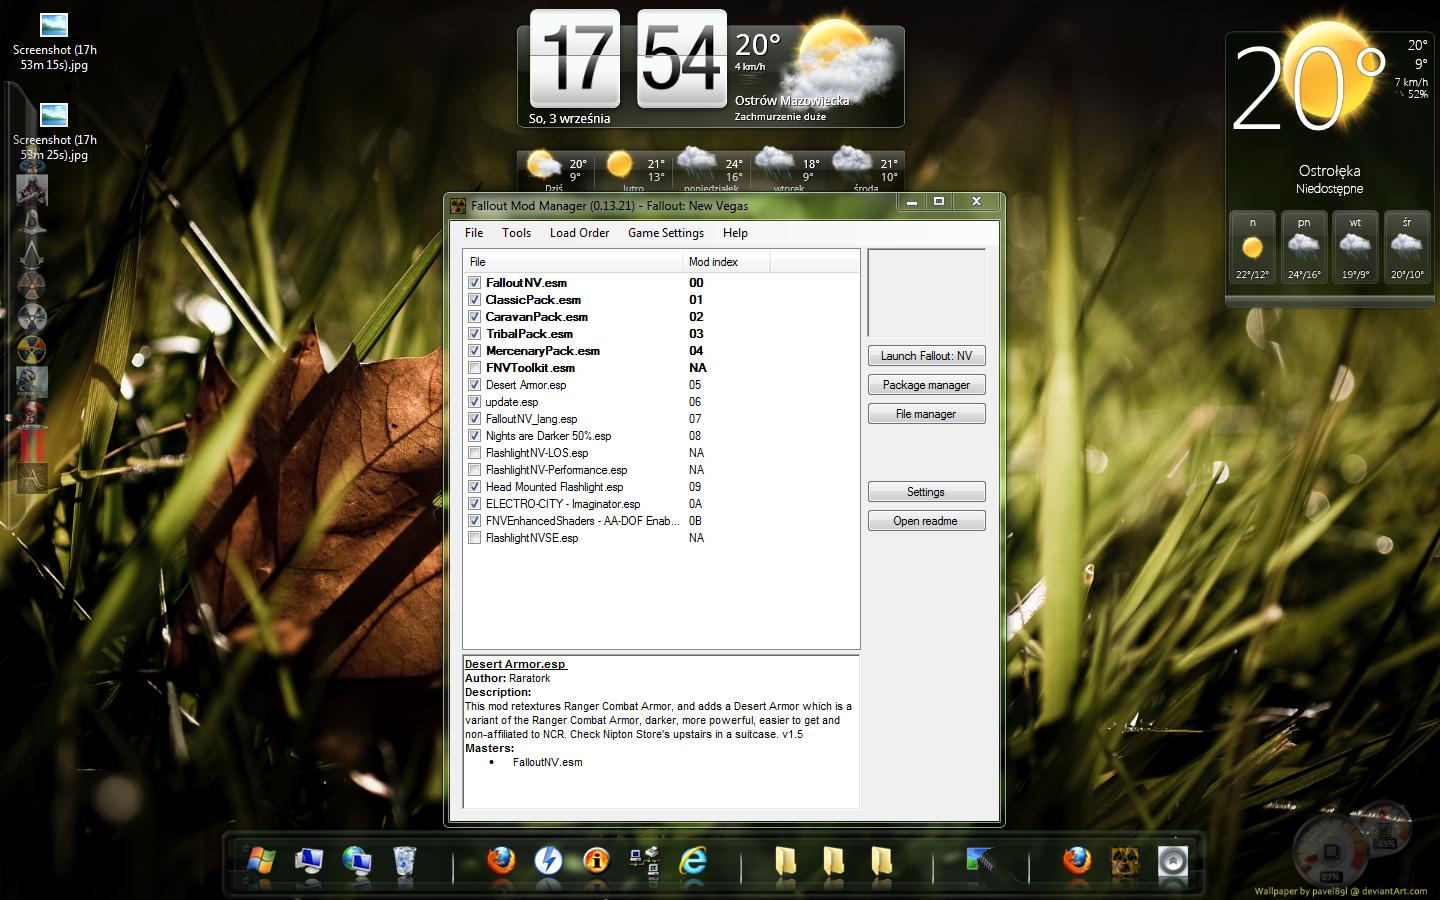The image size is (1440, 900).
Task: Click 'Ostrów Mazowiecka' location text
Action: (792, 100)
